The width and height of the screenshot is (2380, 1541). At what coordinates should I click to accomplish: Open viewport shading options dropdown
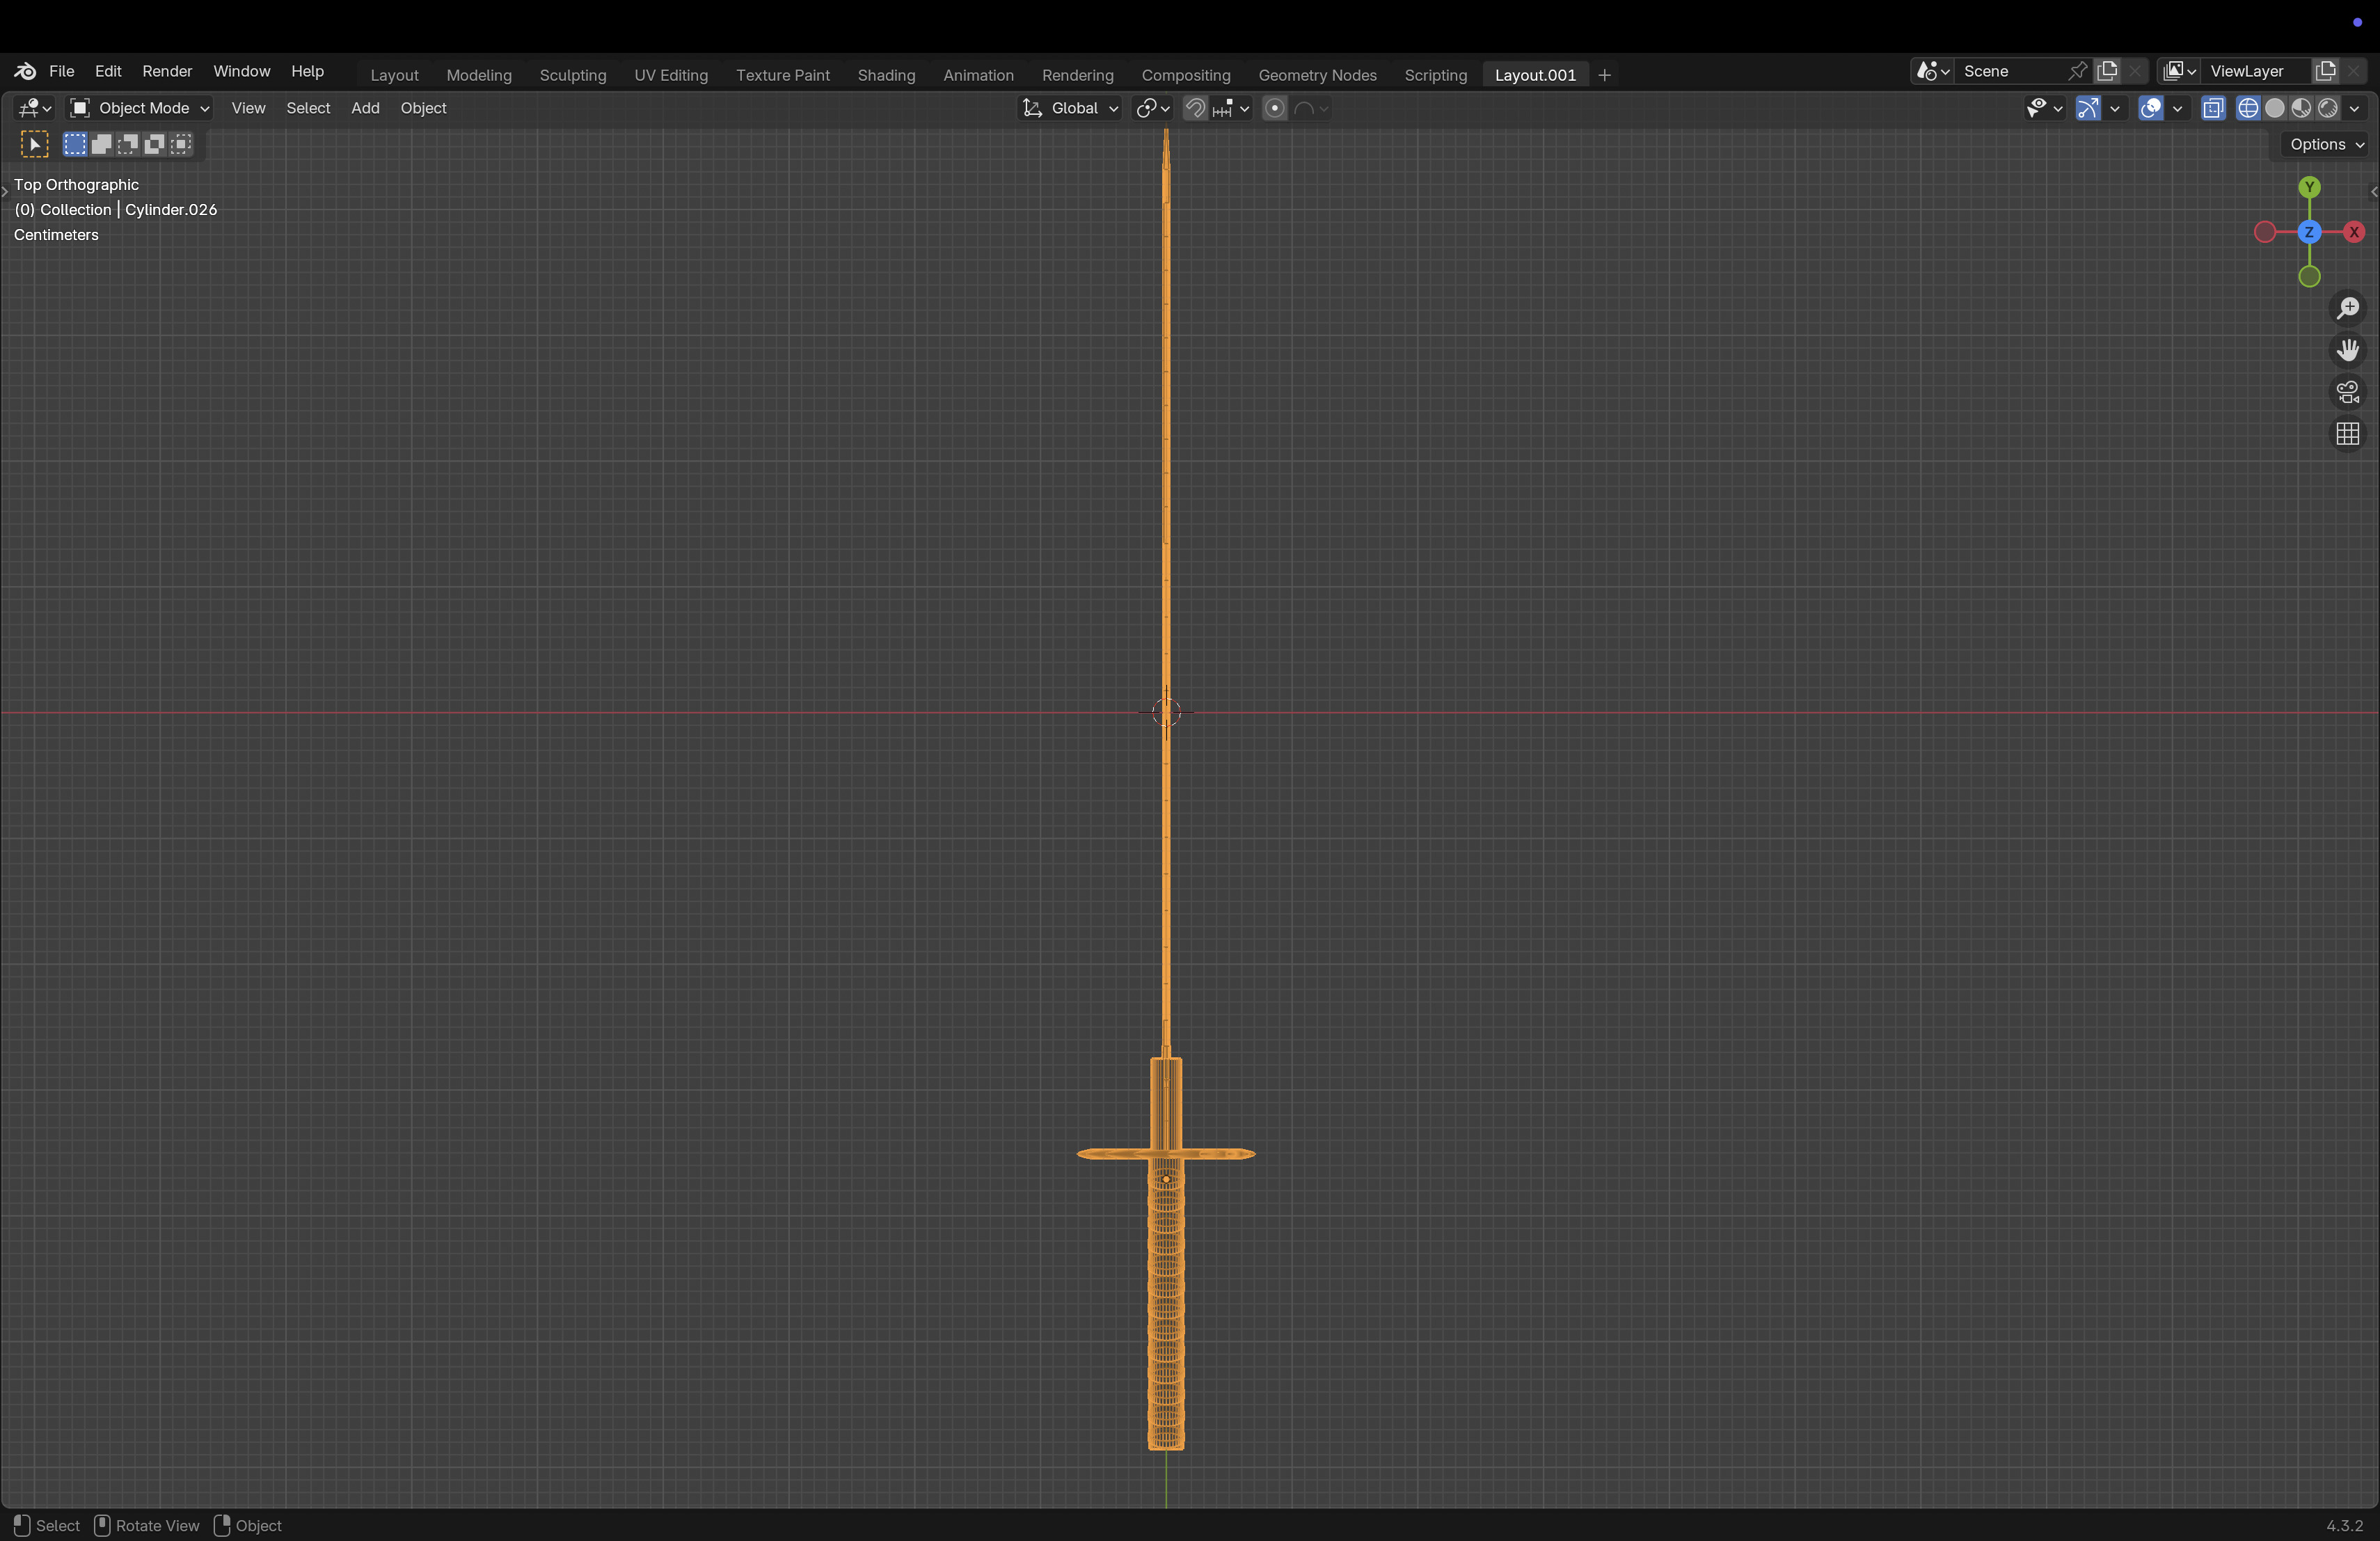pos(2354,108)
